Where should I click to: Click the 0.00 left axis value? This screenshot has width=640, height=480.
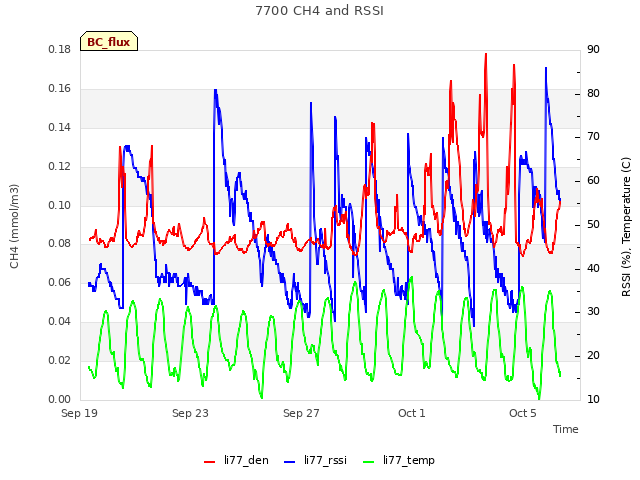point(60,399)
